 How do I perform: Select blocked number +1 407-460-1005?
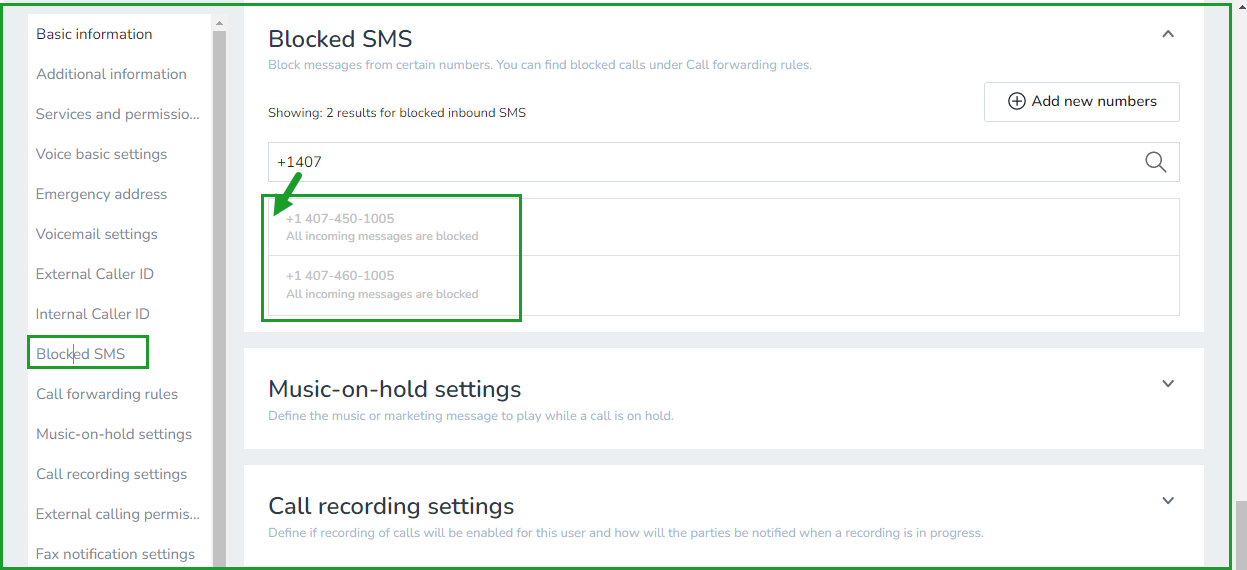pyautogui.click(x=724, y=285)
